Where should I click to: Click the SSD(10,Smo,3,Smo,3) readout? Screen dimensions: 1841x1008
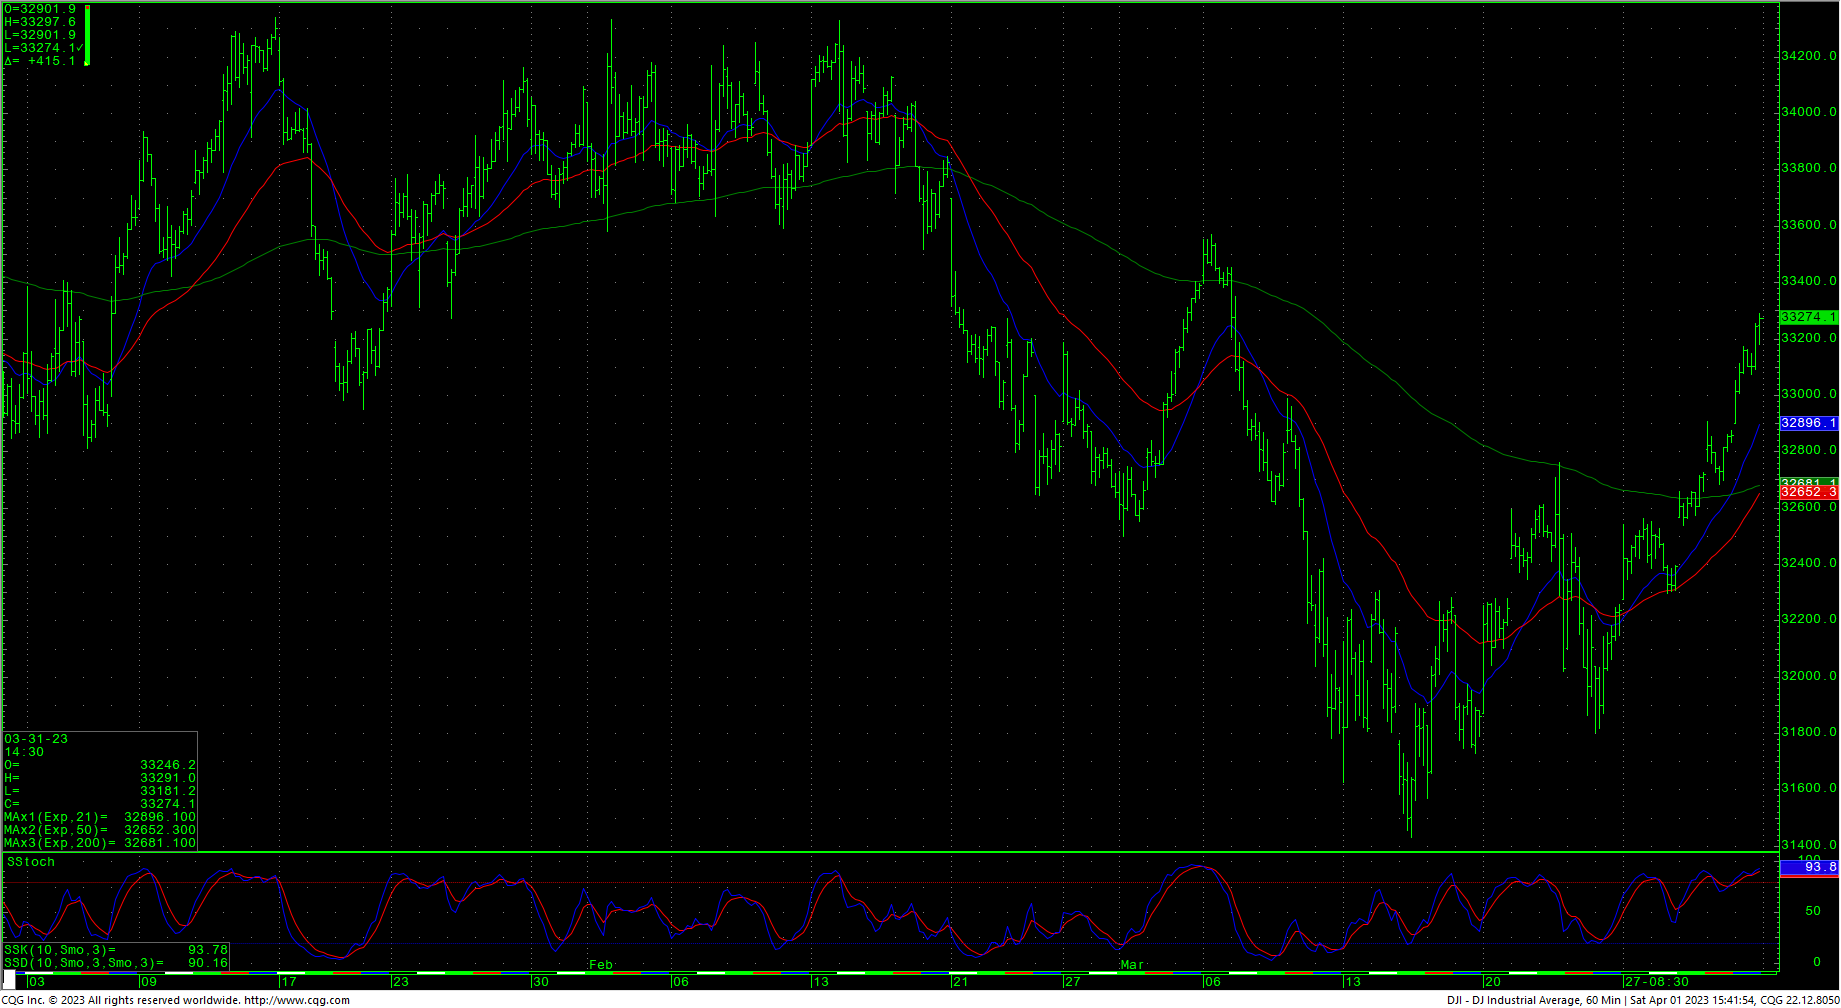coord(115,963)
